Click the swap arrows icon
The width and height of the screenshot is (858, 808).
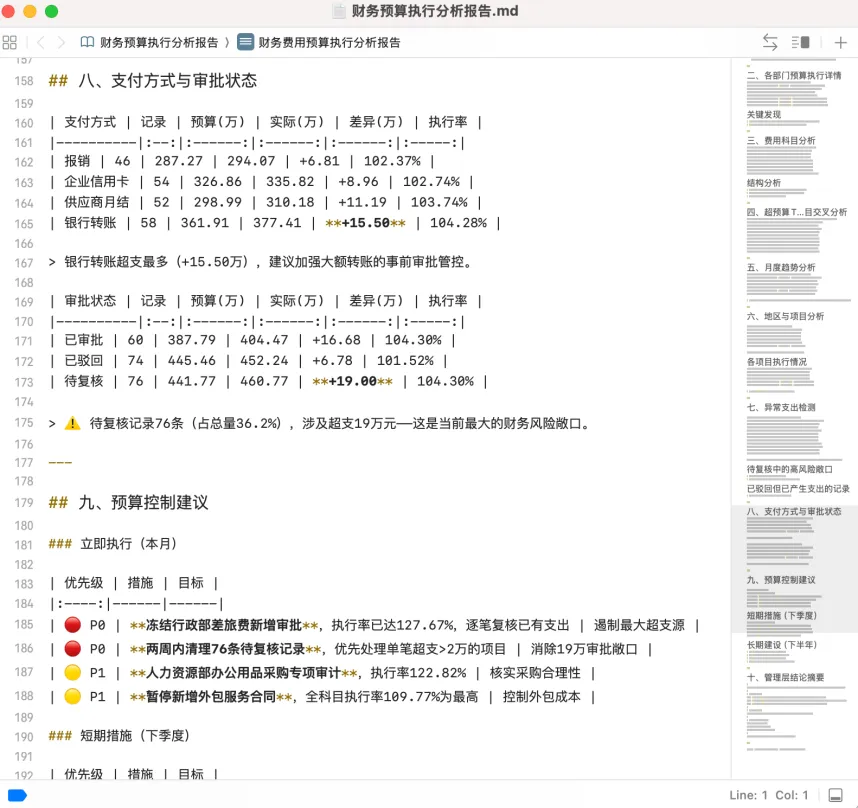tap(770, 42)
